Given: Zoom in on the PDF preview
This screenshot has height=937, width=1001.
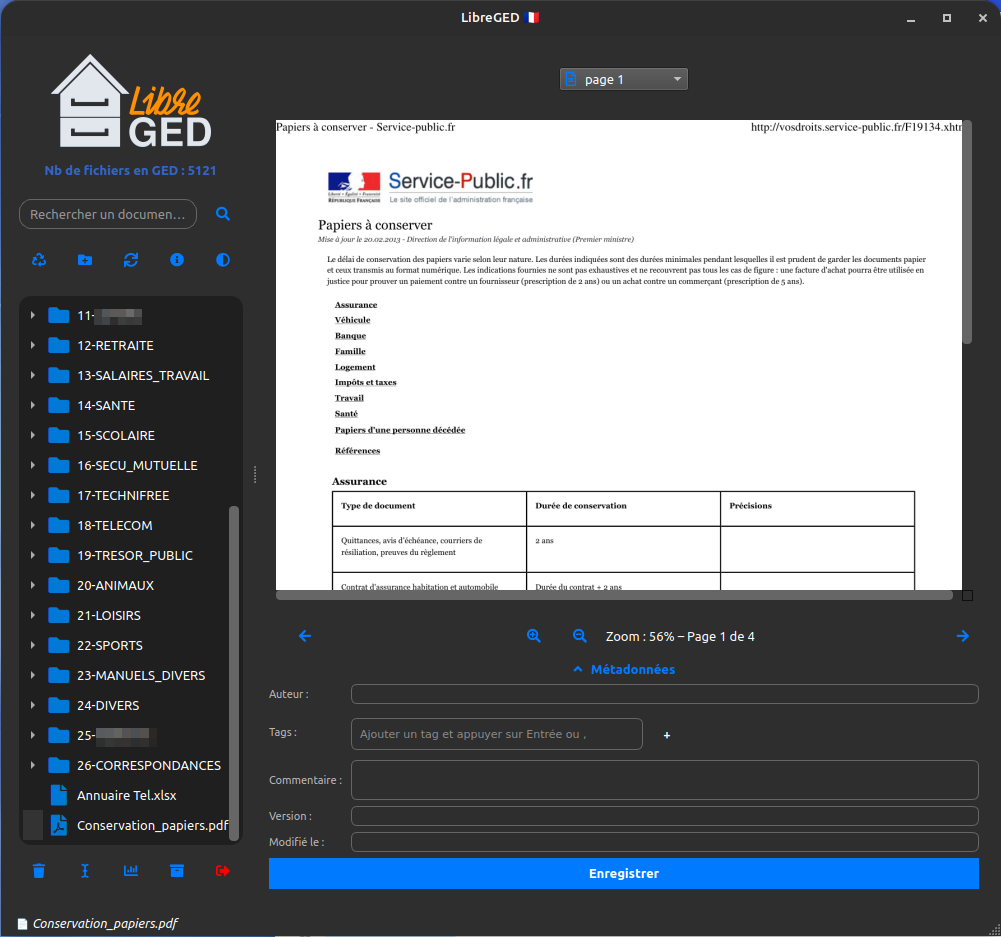Looking at the screenshot, I should 534,636.
